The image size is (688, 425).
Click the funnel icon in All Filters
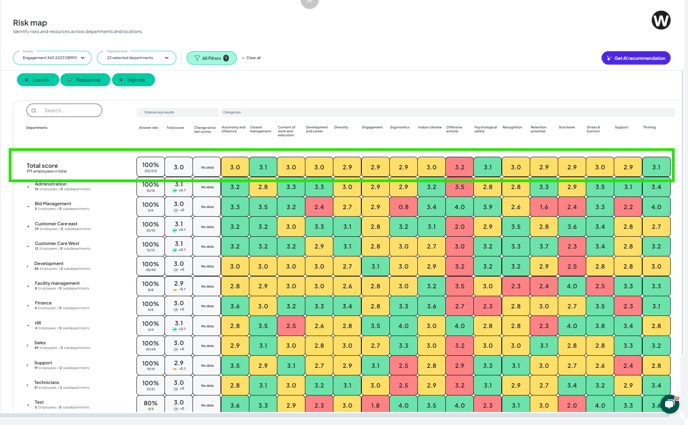(197, 58)
